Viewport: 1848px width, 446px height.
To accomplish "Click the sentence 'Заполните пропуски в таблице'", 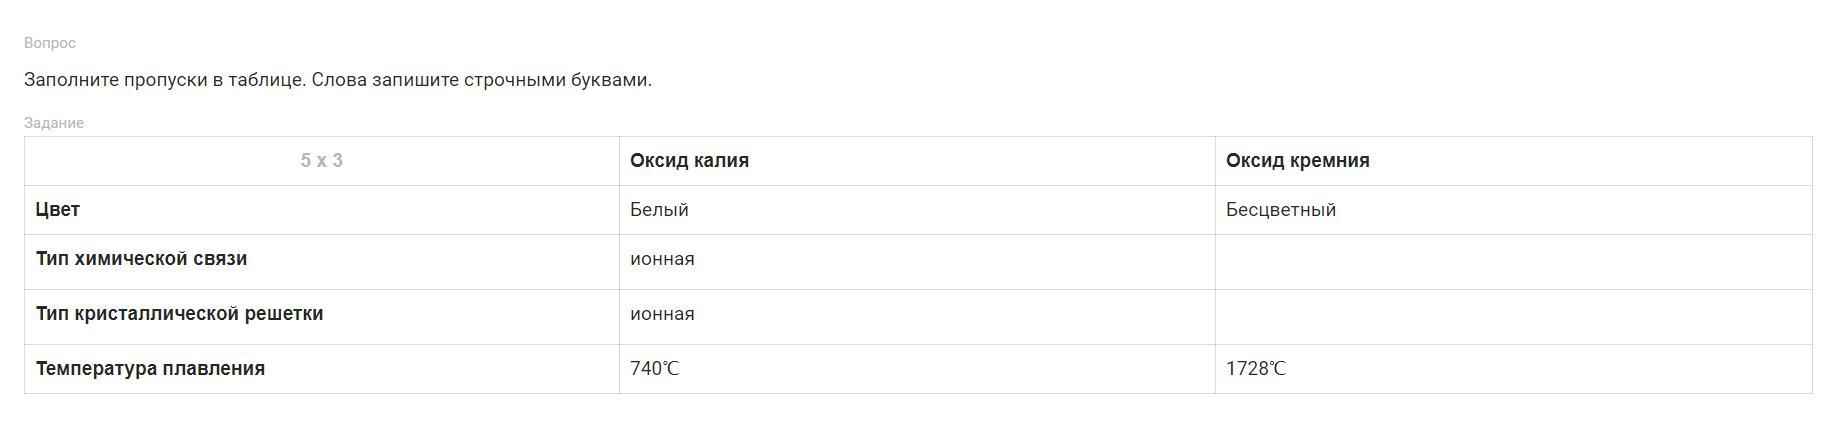I will tap(164, 80).
